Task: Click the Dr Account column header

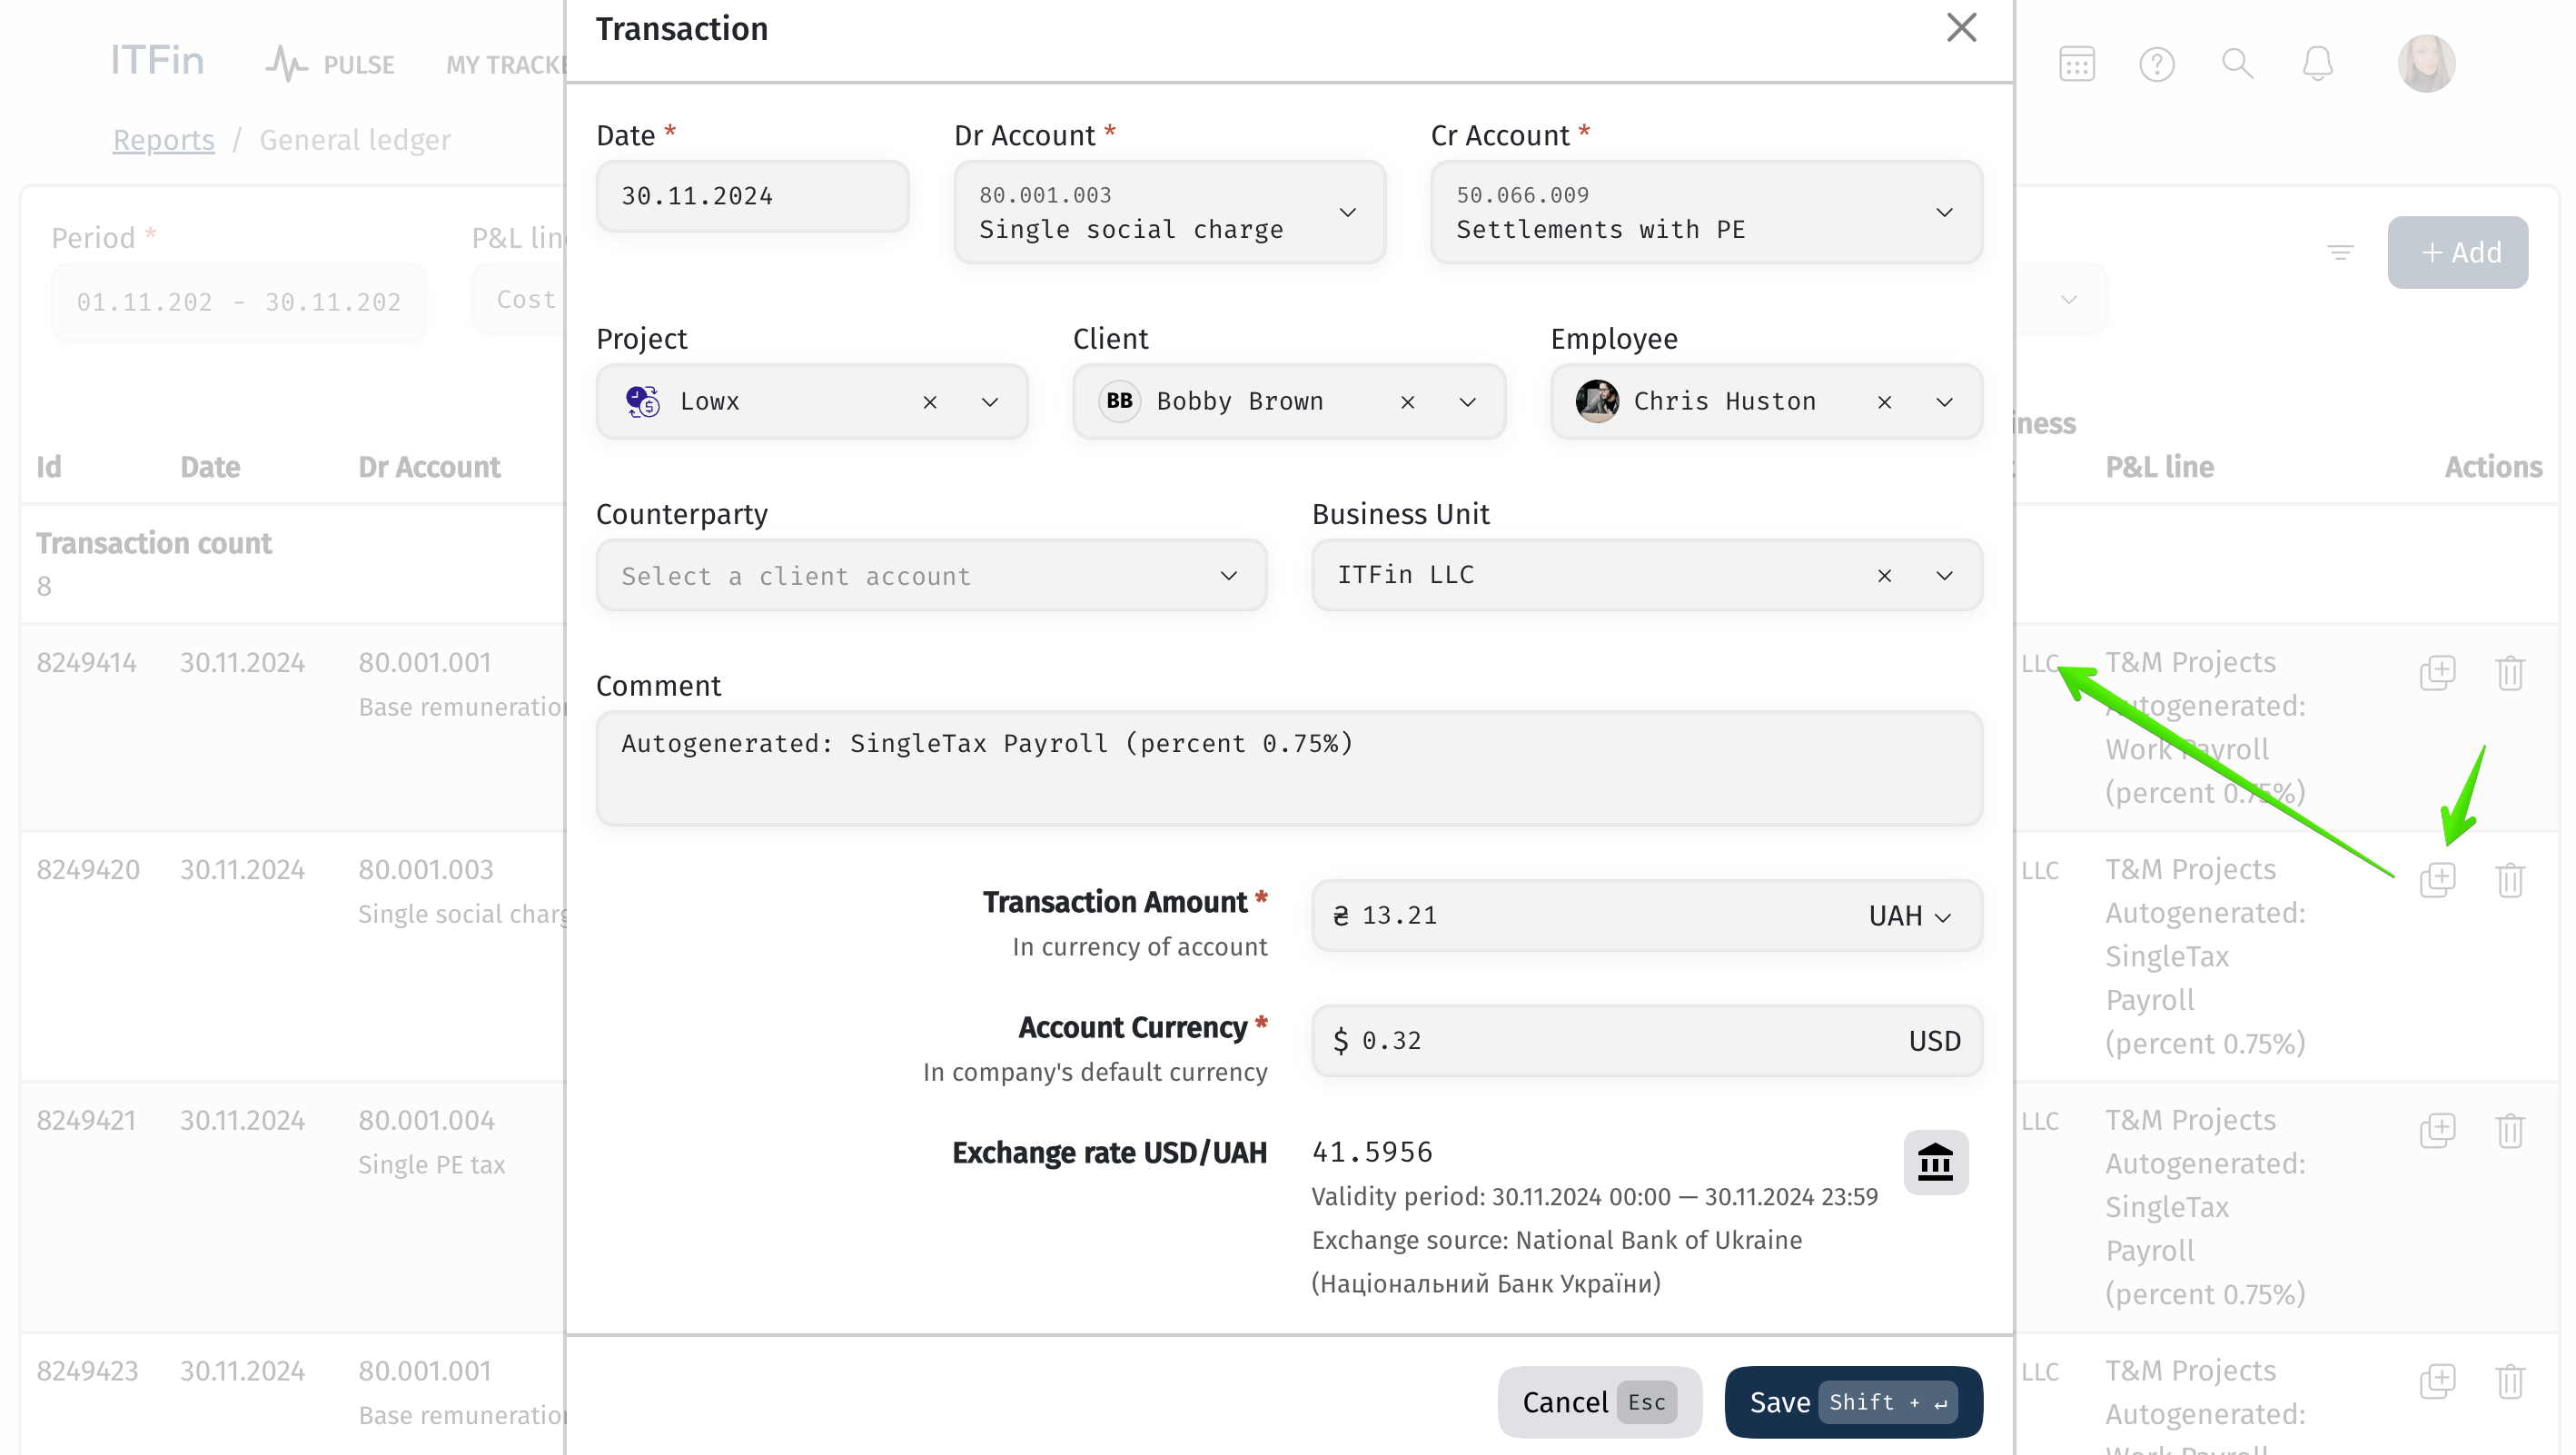Action: (x=429, y=467)
